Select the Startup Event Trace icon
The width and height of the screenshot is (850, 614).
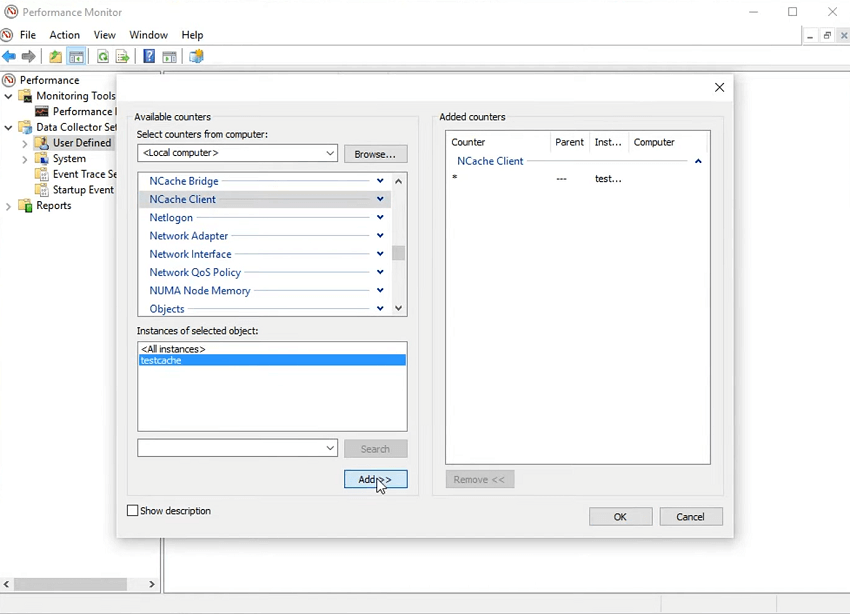click(42, 190)
